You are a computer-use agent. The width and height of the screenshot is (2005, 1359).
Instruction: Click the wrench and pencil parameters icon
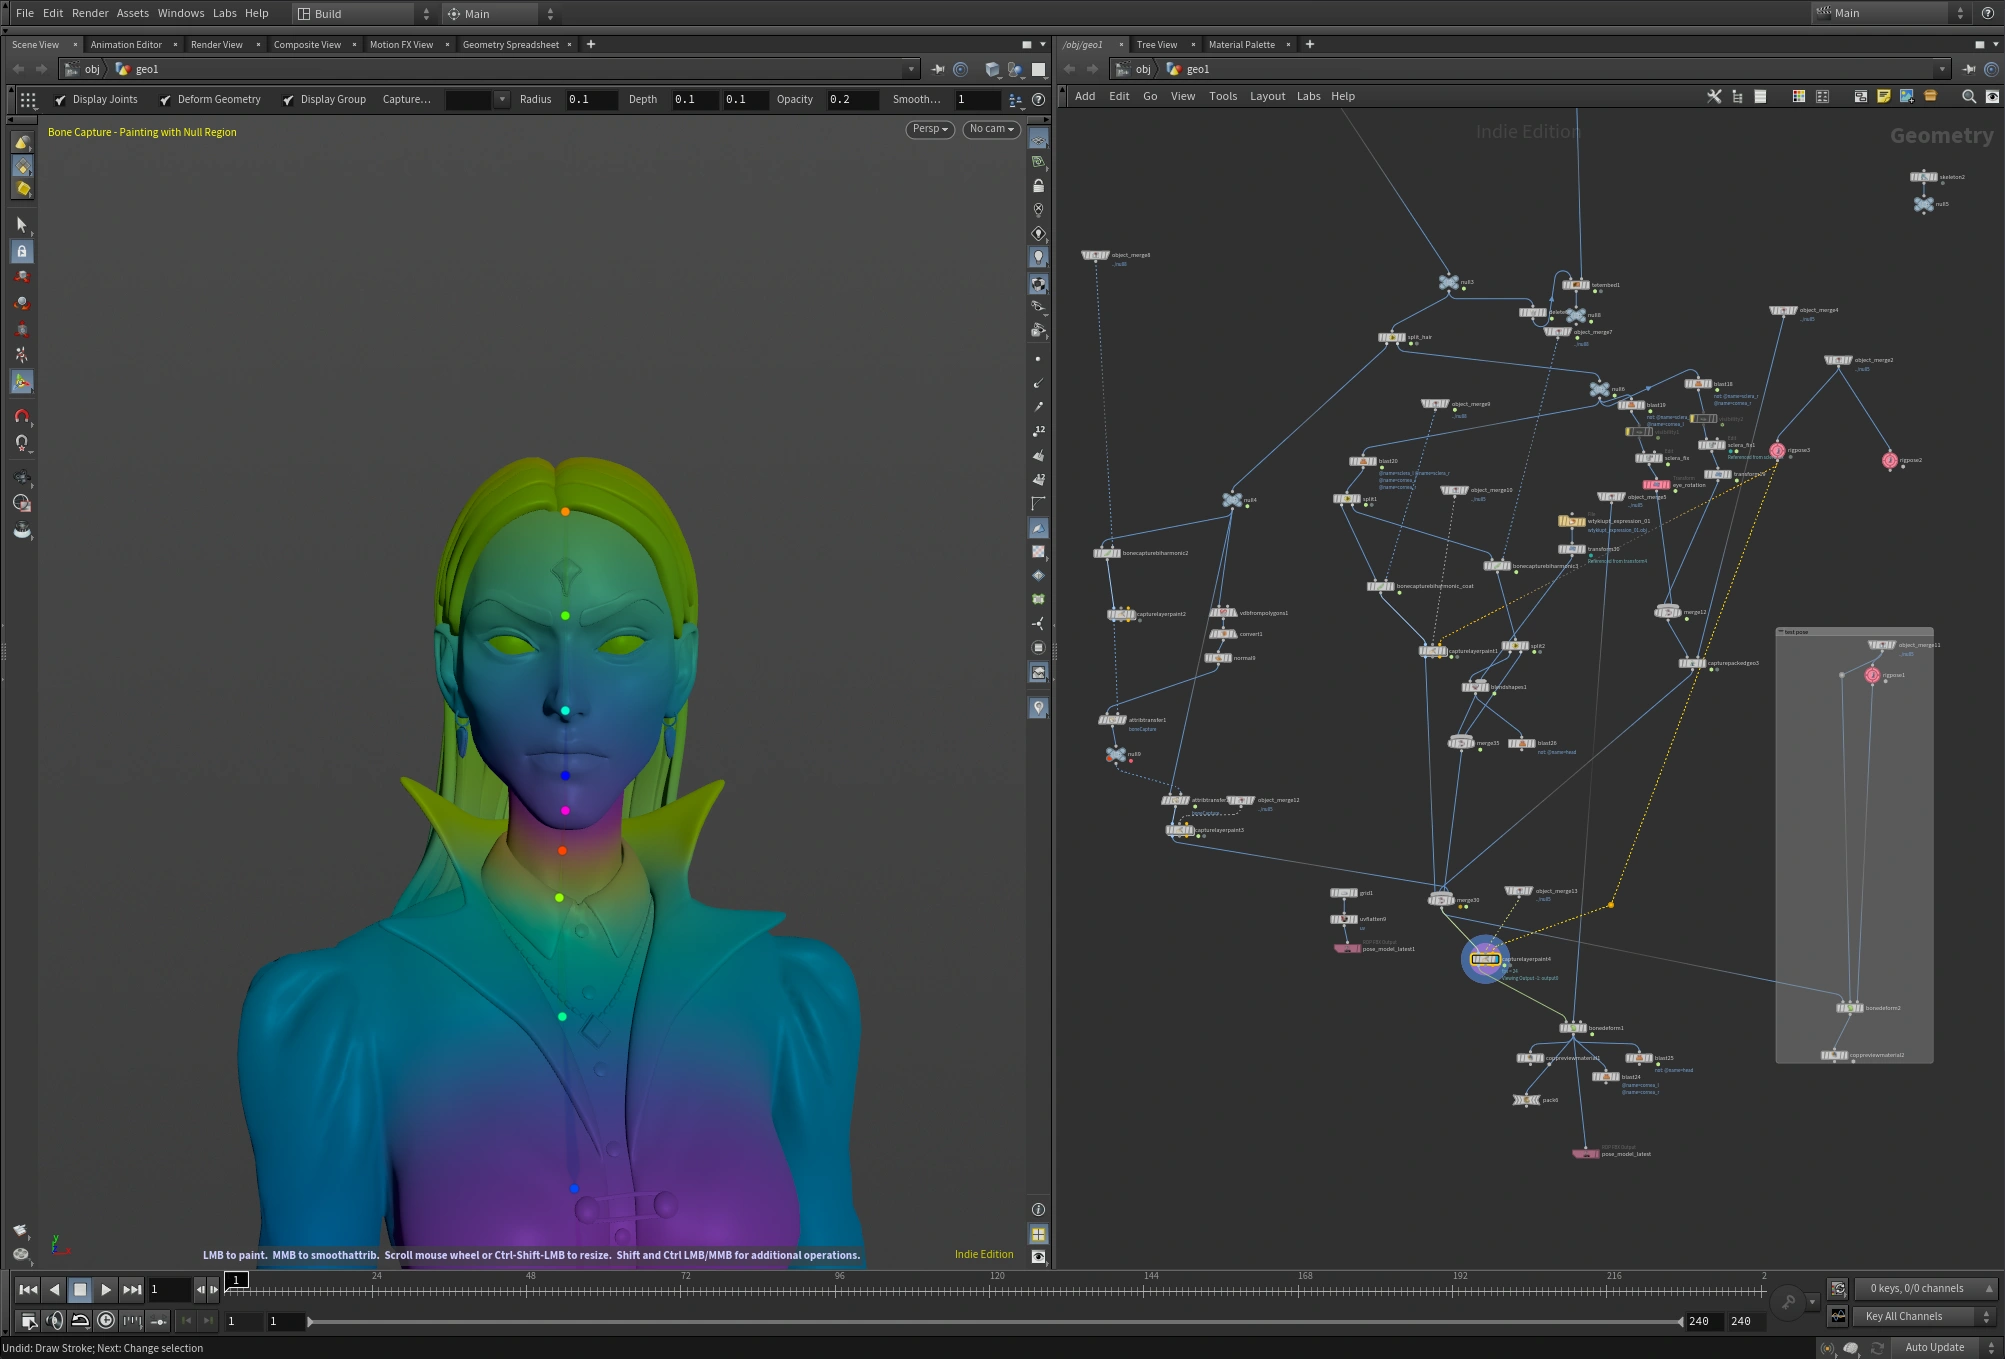[x=1714, y=97]
